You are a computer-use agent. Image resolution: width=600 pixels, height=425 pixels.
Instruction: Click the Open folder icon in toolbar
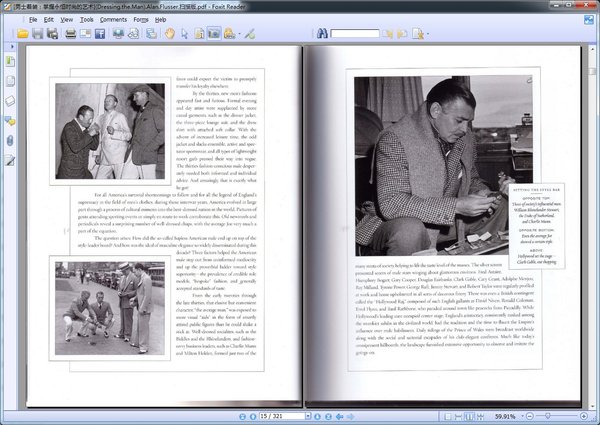pyautogui.click(x=22, y=33)
